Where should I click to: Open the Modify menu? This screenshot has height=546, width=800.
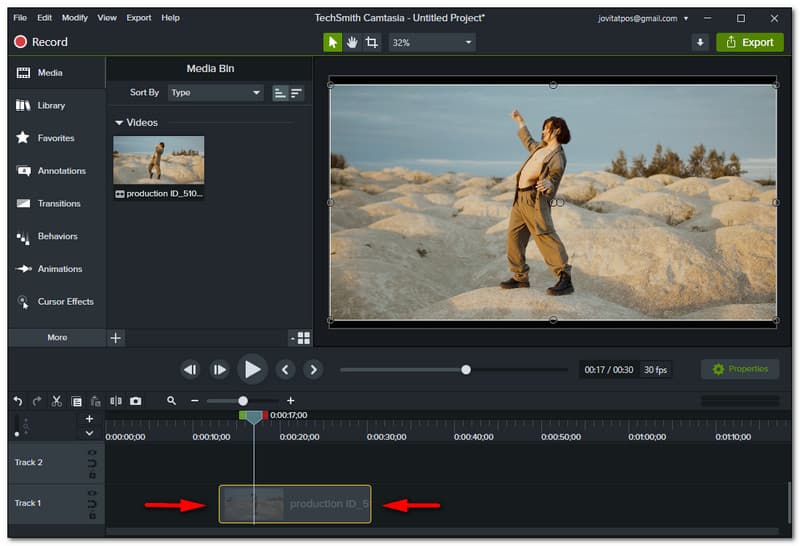[x=74, y=18]
